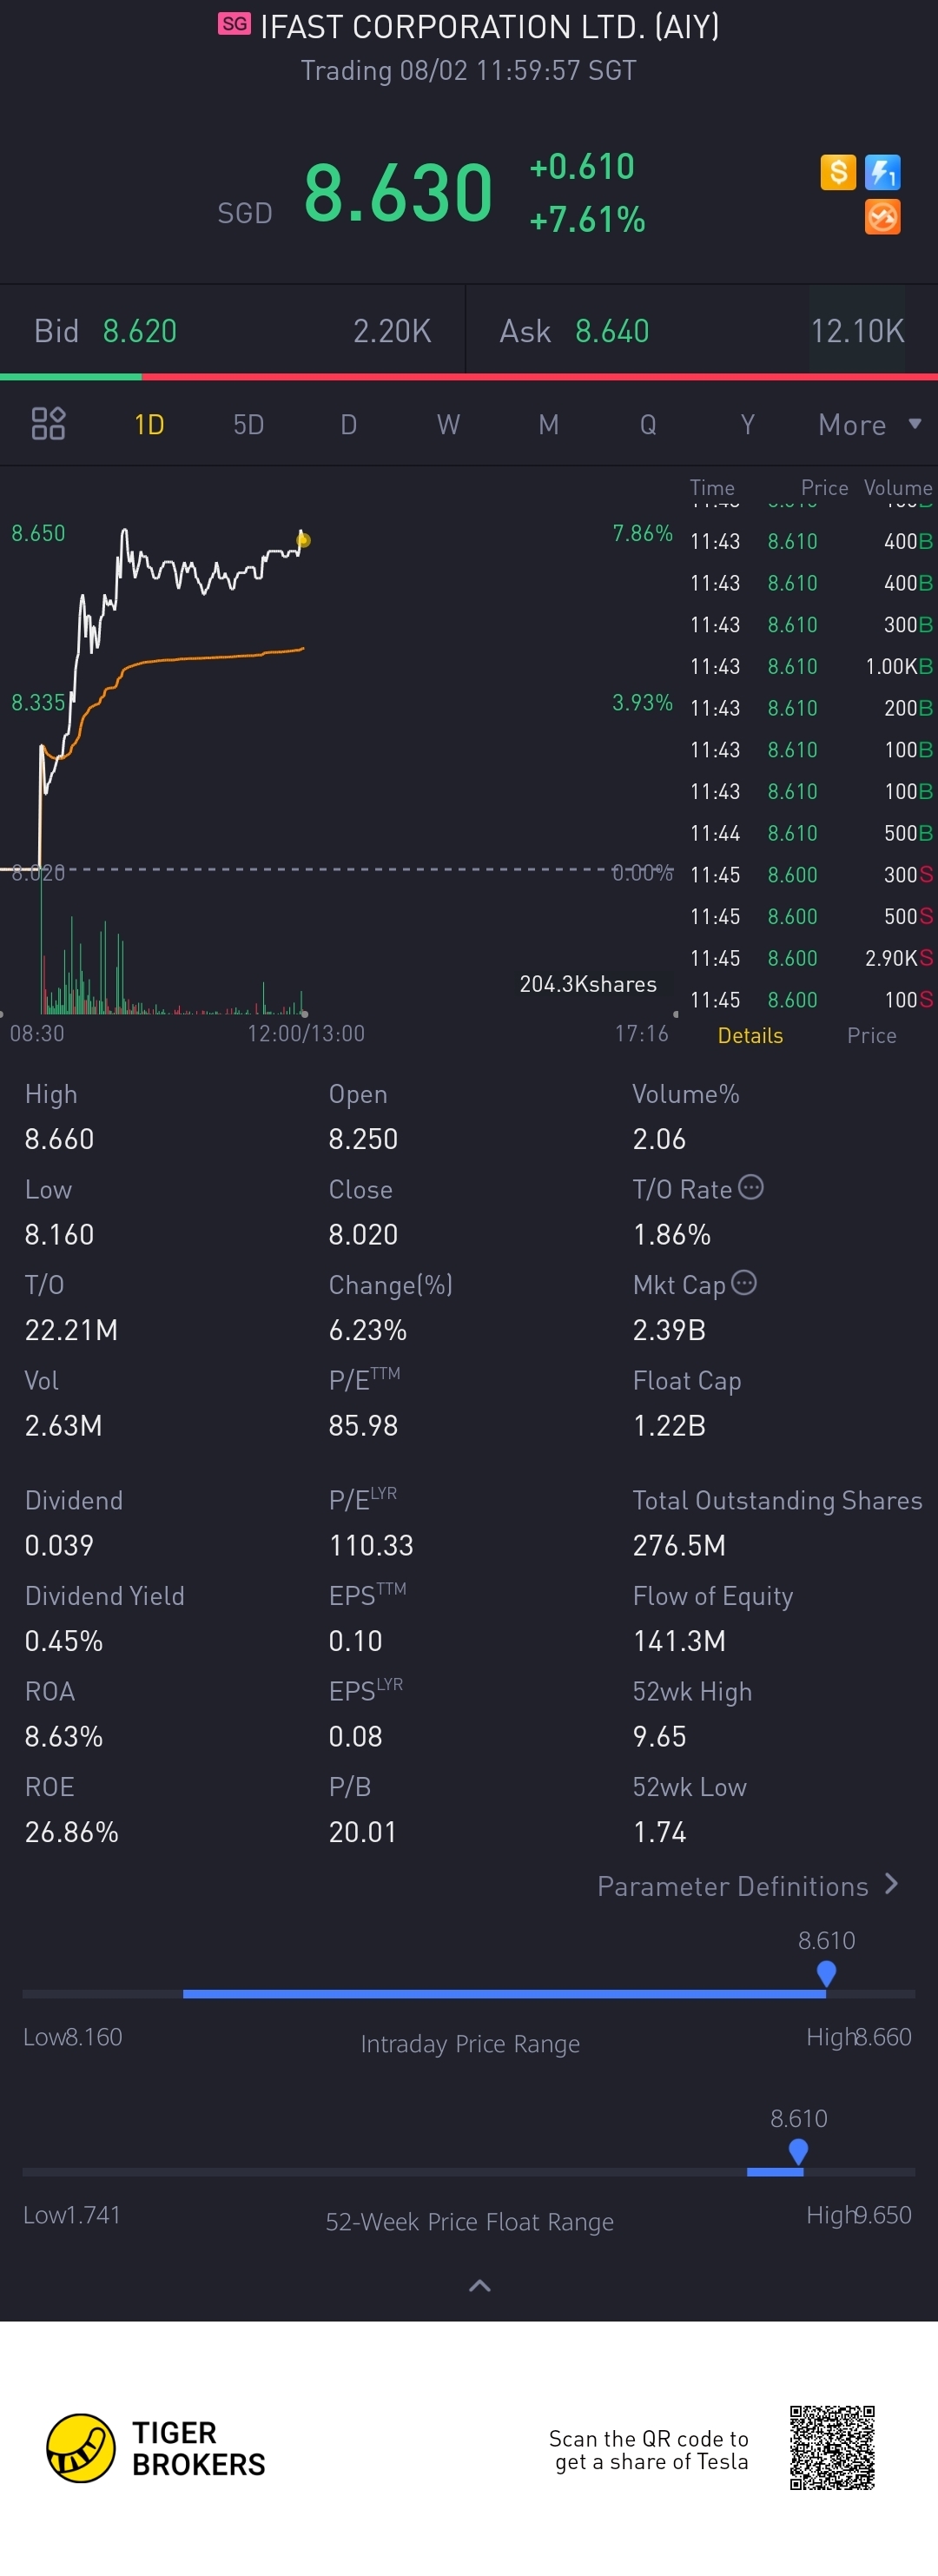
Task: Tap the 204.3Kshares volume label
Action: [x=588, y=984]
